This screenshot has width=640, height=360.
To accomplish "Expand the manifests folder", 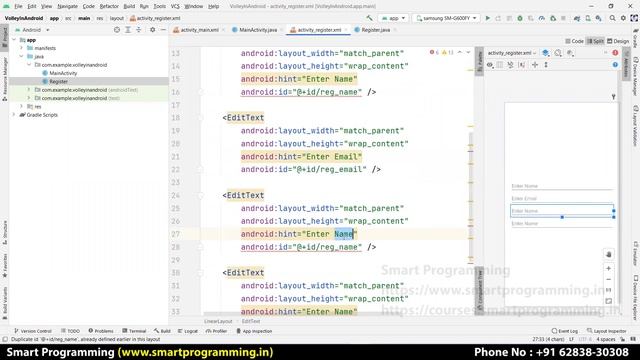I will (22, 48).
